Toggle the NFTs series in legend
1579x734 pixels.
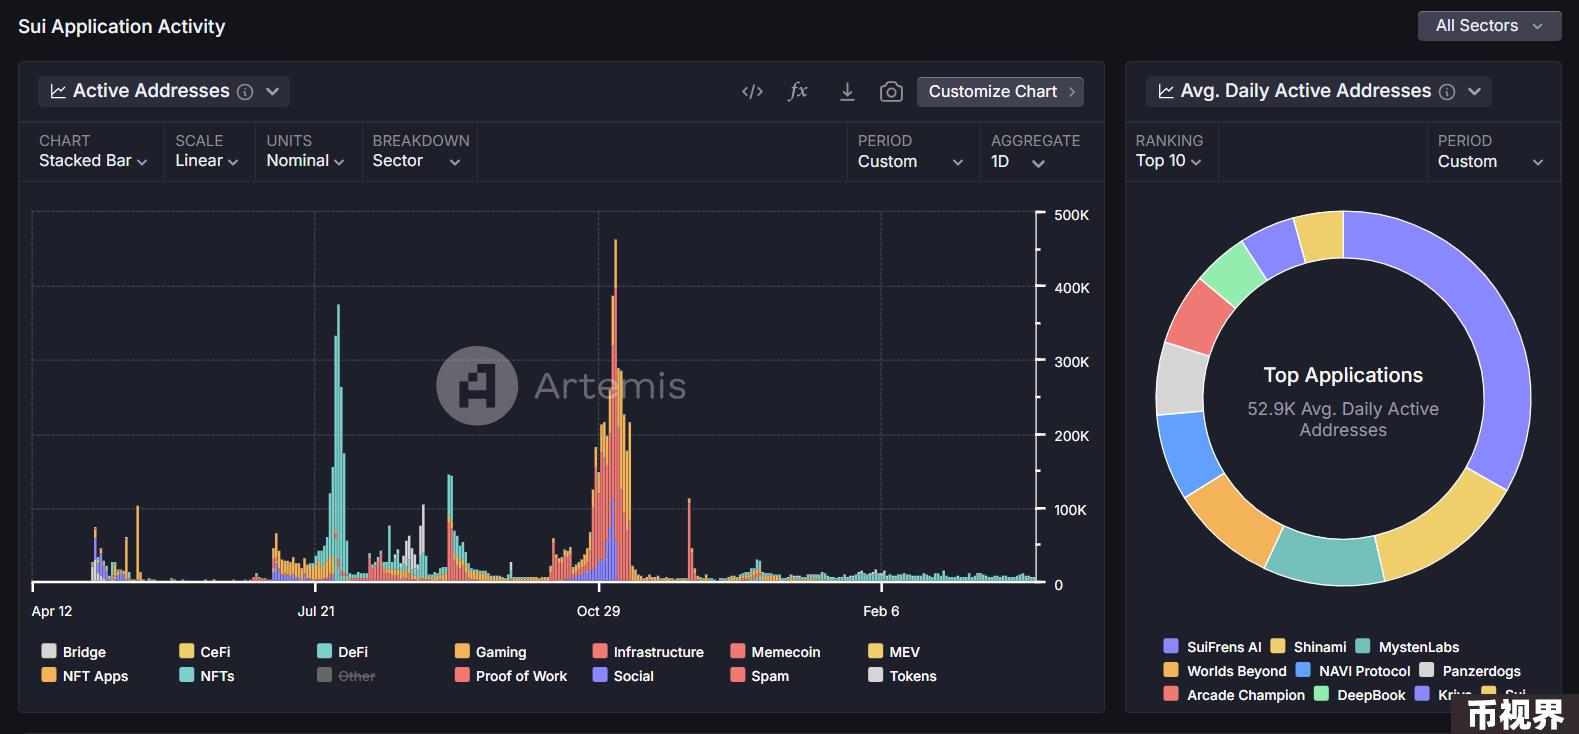click(x=207, y=676)
